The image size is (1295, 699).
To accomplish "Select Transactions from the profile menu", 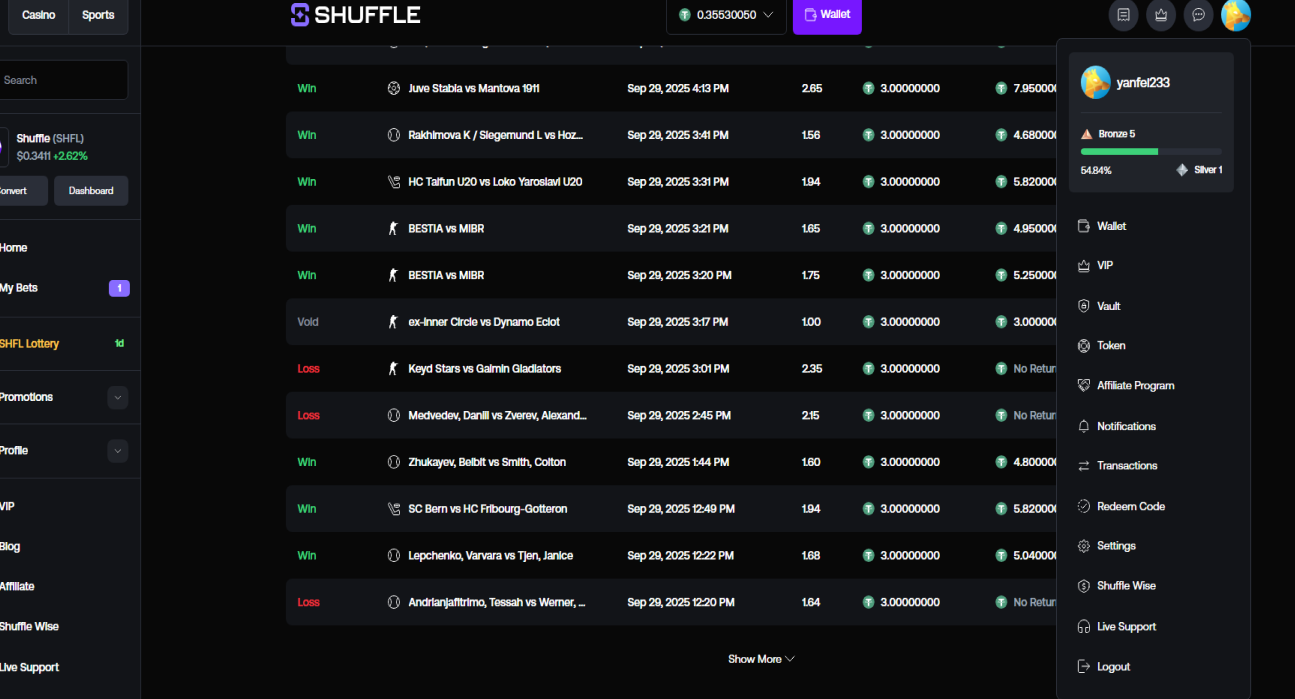I will pyautogui.click(x=1127, y=466).
